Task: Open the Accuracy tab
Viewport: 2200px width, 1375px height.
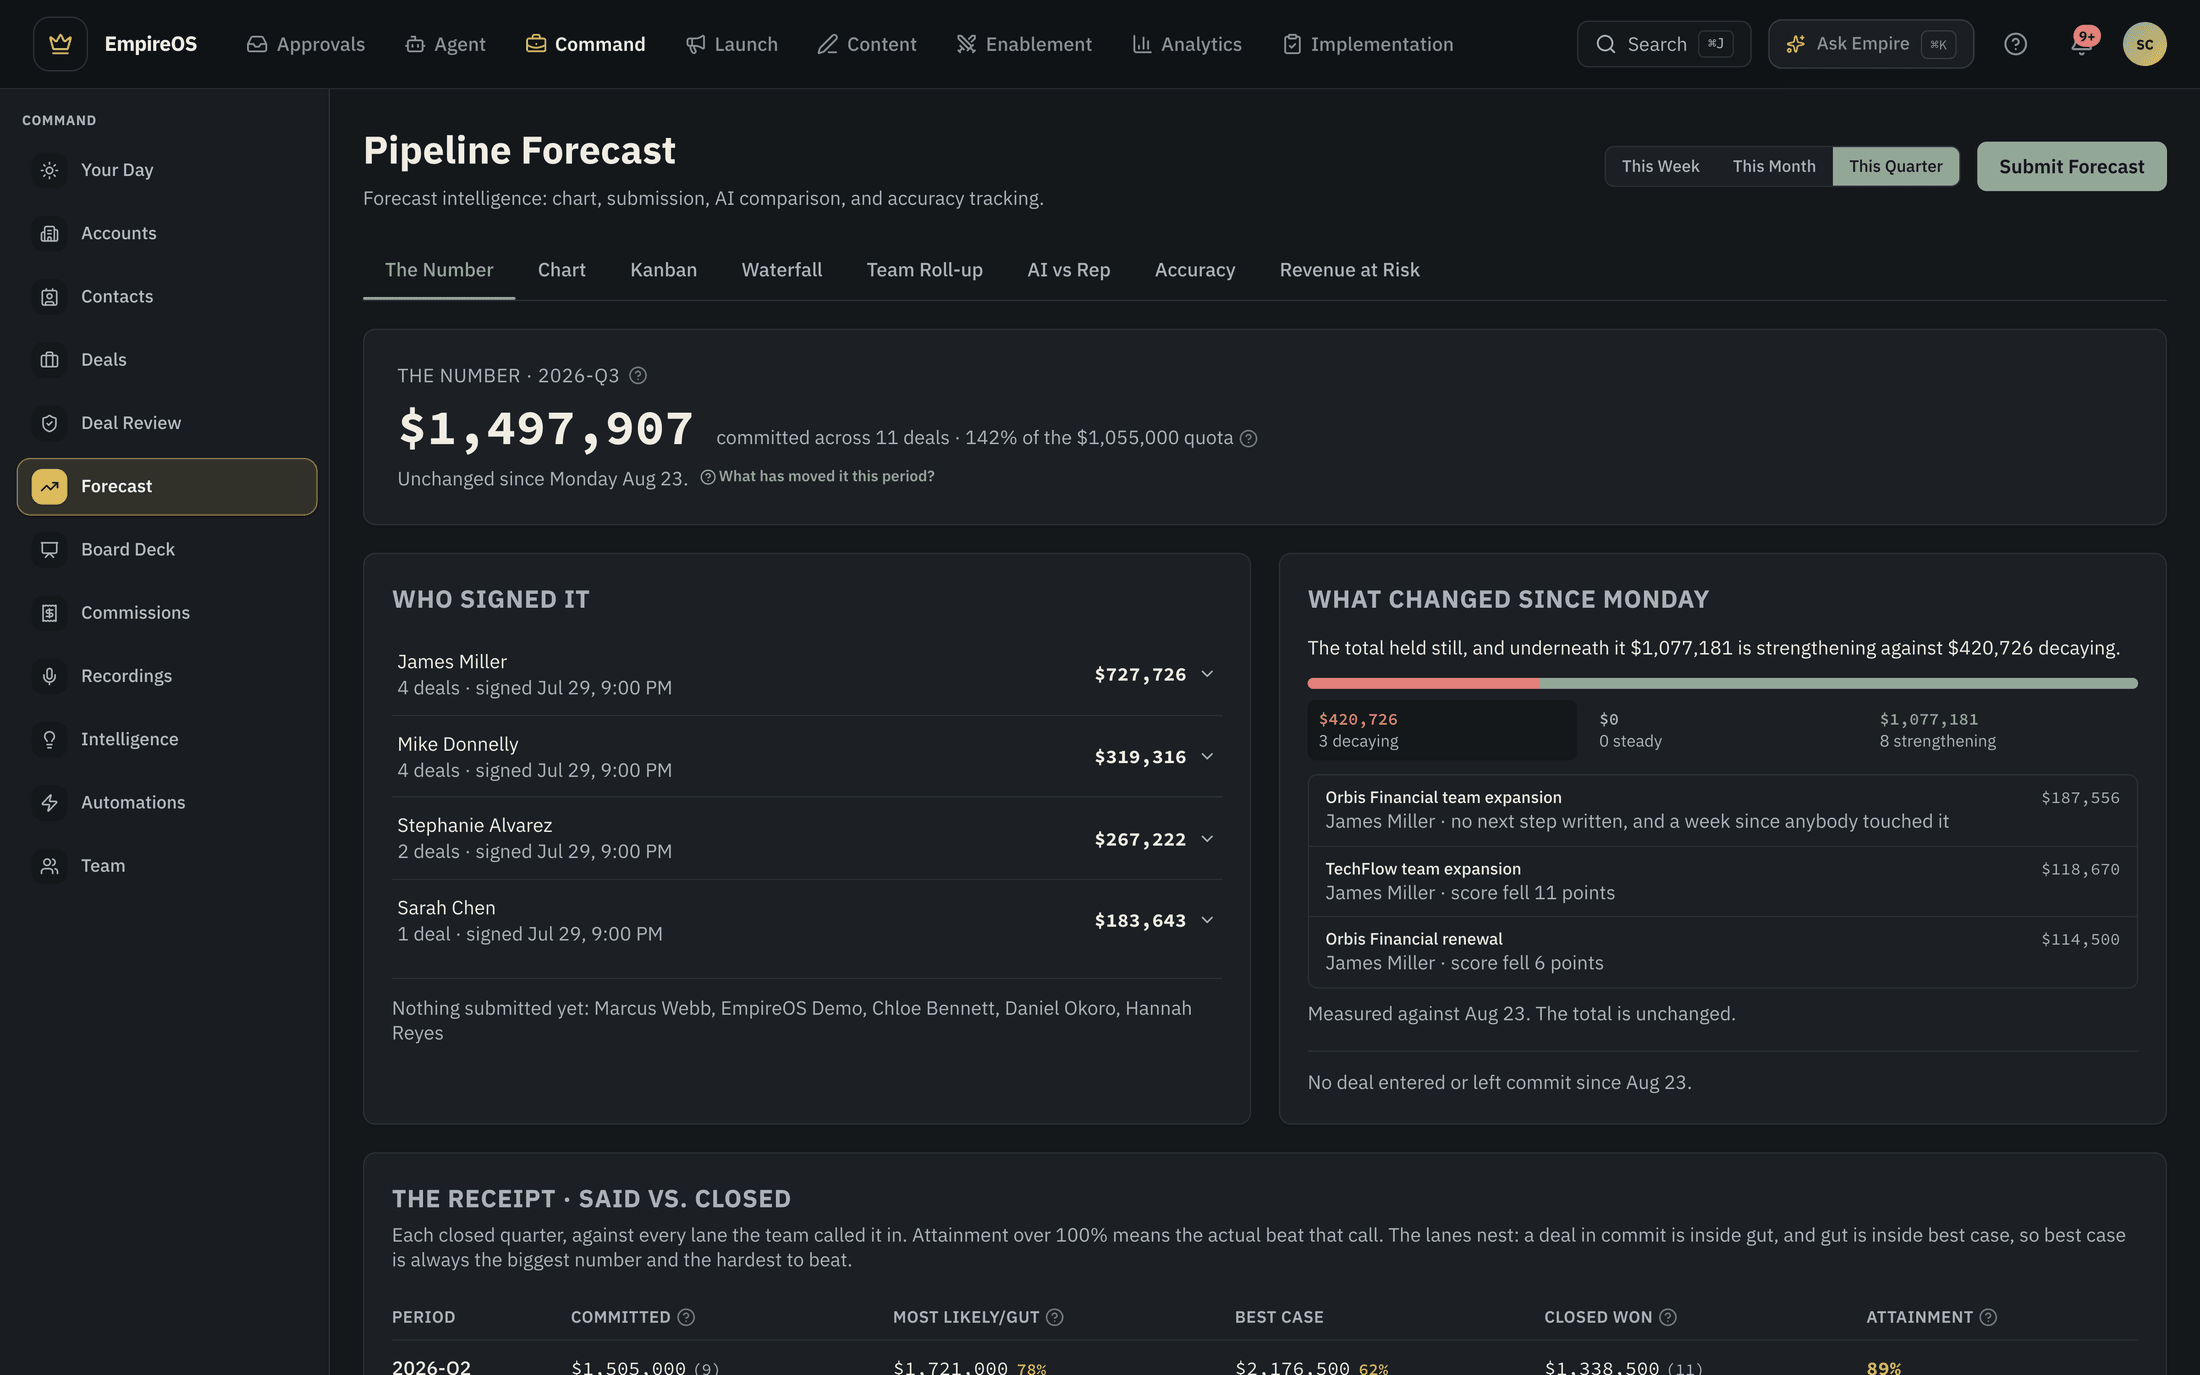Action: click(1194, 270)
